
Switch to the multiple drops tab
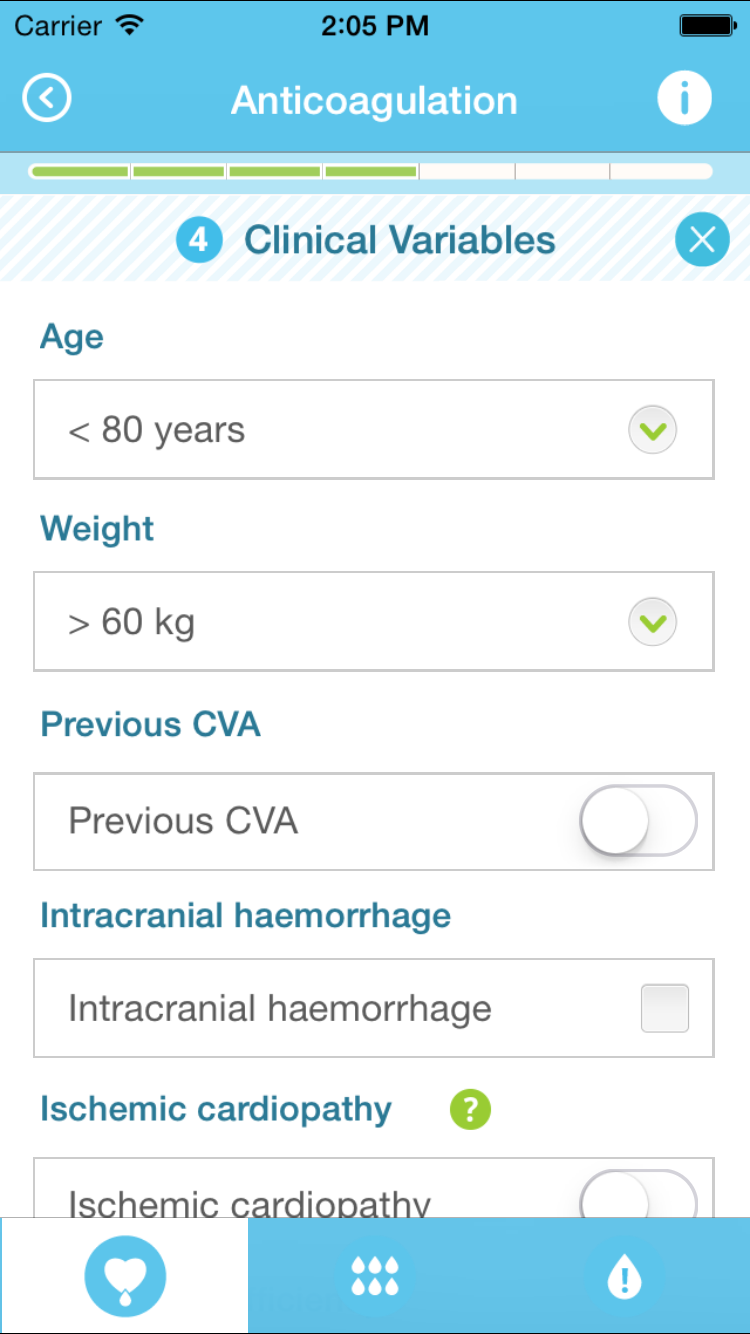click(x=375, y=1276)
